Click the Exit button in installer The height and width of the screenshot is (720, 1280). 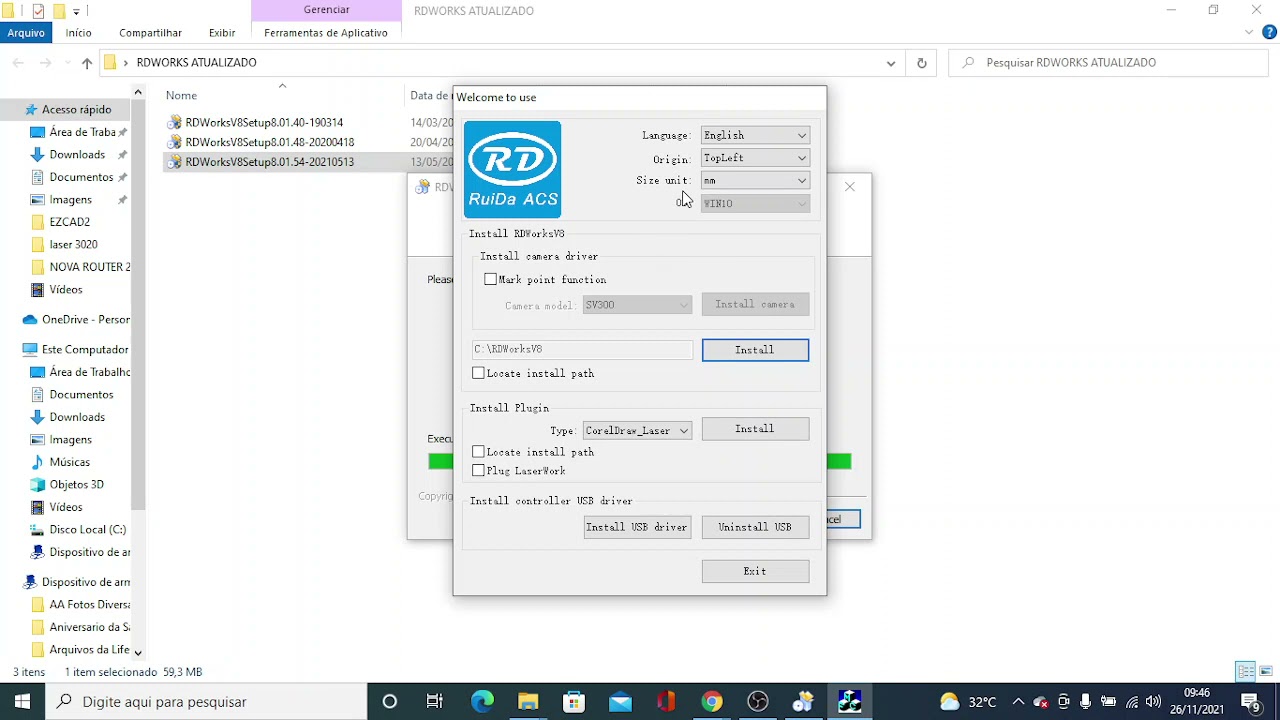[755, 571]
